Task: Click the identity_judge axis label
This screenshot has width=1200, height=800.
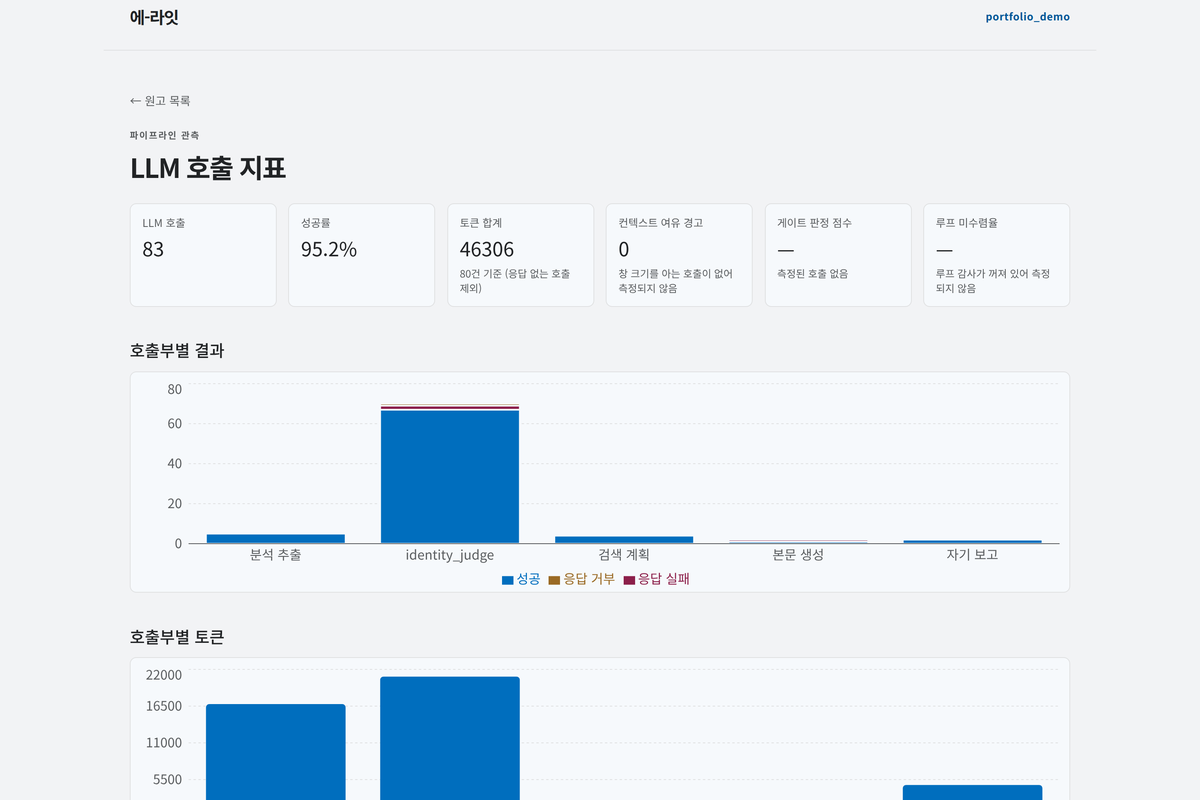Action: (450, 555)
